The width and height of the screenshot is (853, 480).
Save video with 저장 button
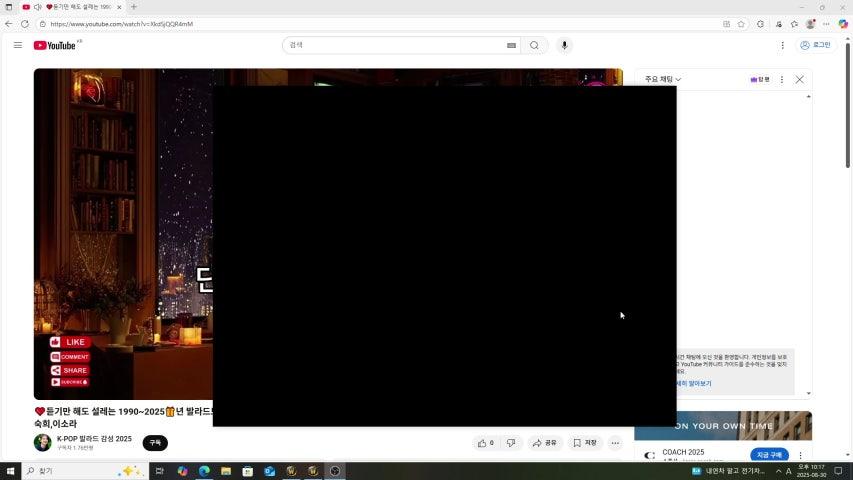point(585,443)
